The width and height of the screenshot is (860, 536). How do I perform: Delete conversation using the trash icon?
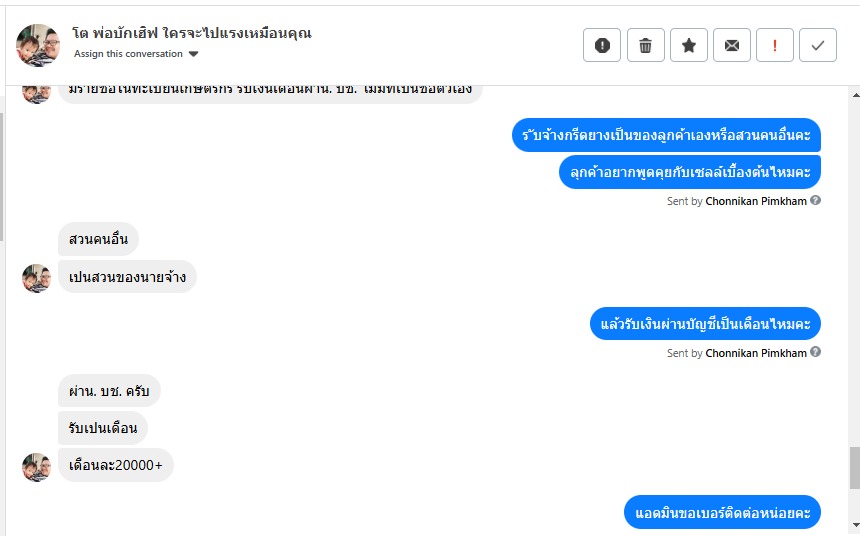pos(646,45)
